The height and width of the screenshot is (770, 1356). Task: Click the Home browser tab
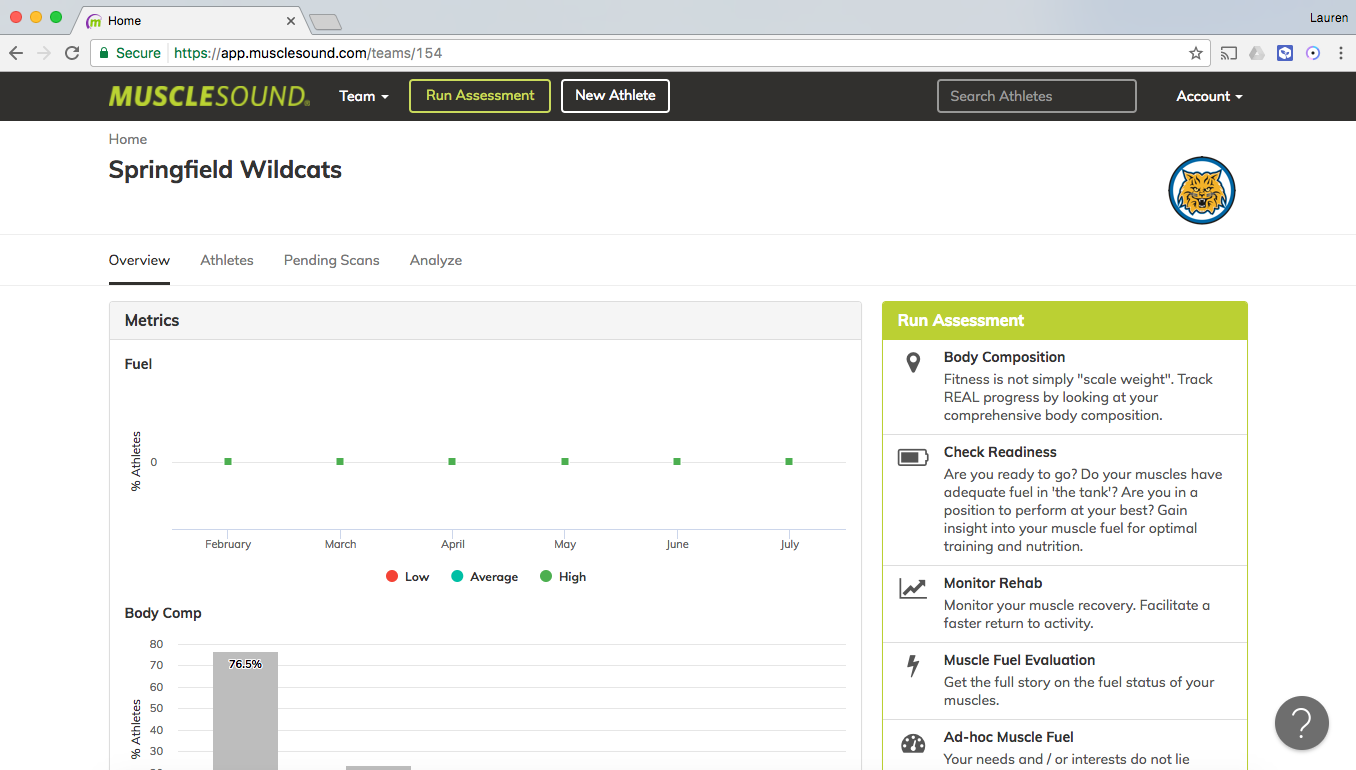[190, 20]
